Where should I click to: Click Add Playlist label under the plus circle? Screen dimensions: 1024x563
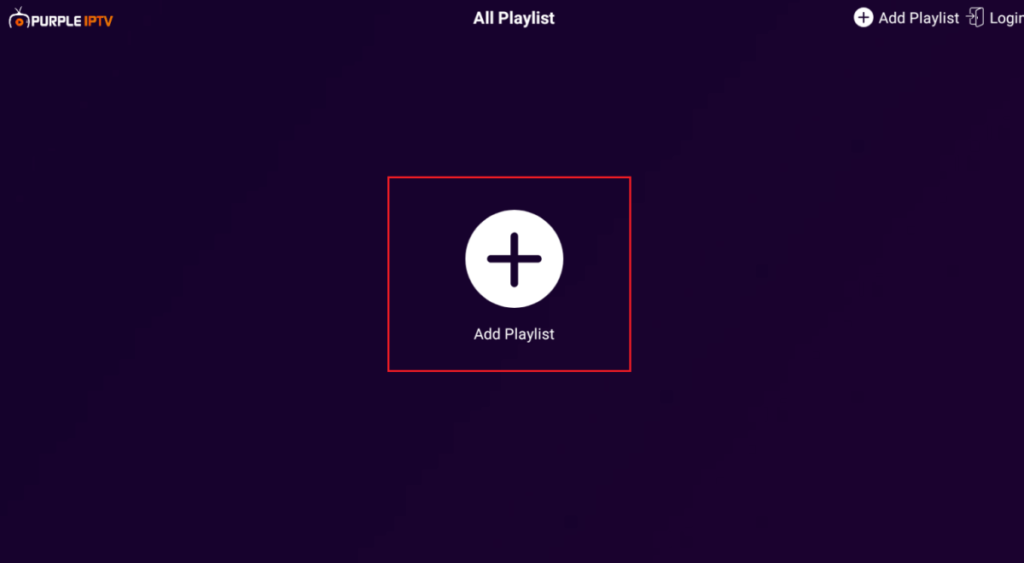coord(514,334)
